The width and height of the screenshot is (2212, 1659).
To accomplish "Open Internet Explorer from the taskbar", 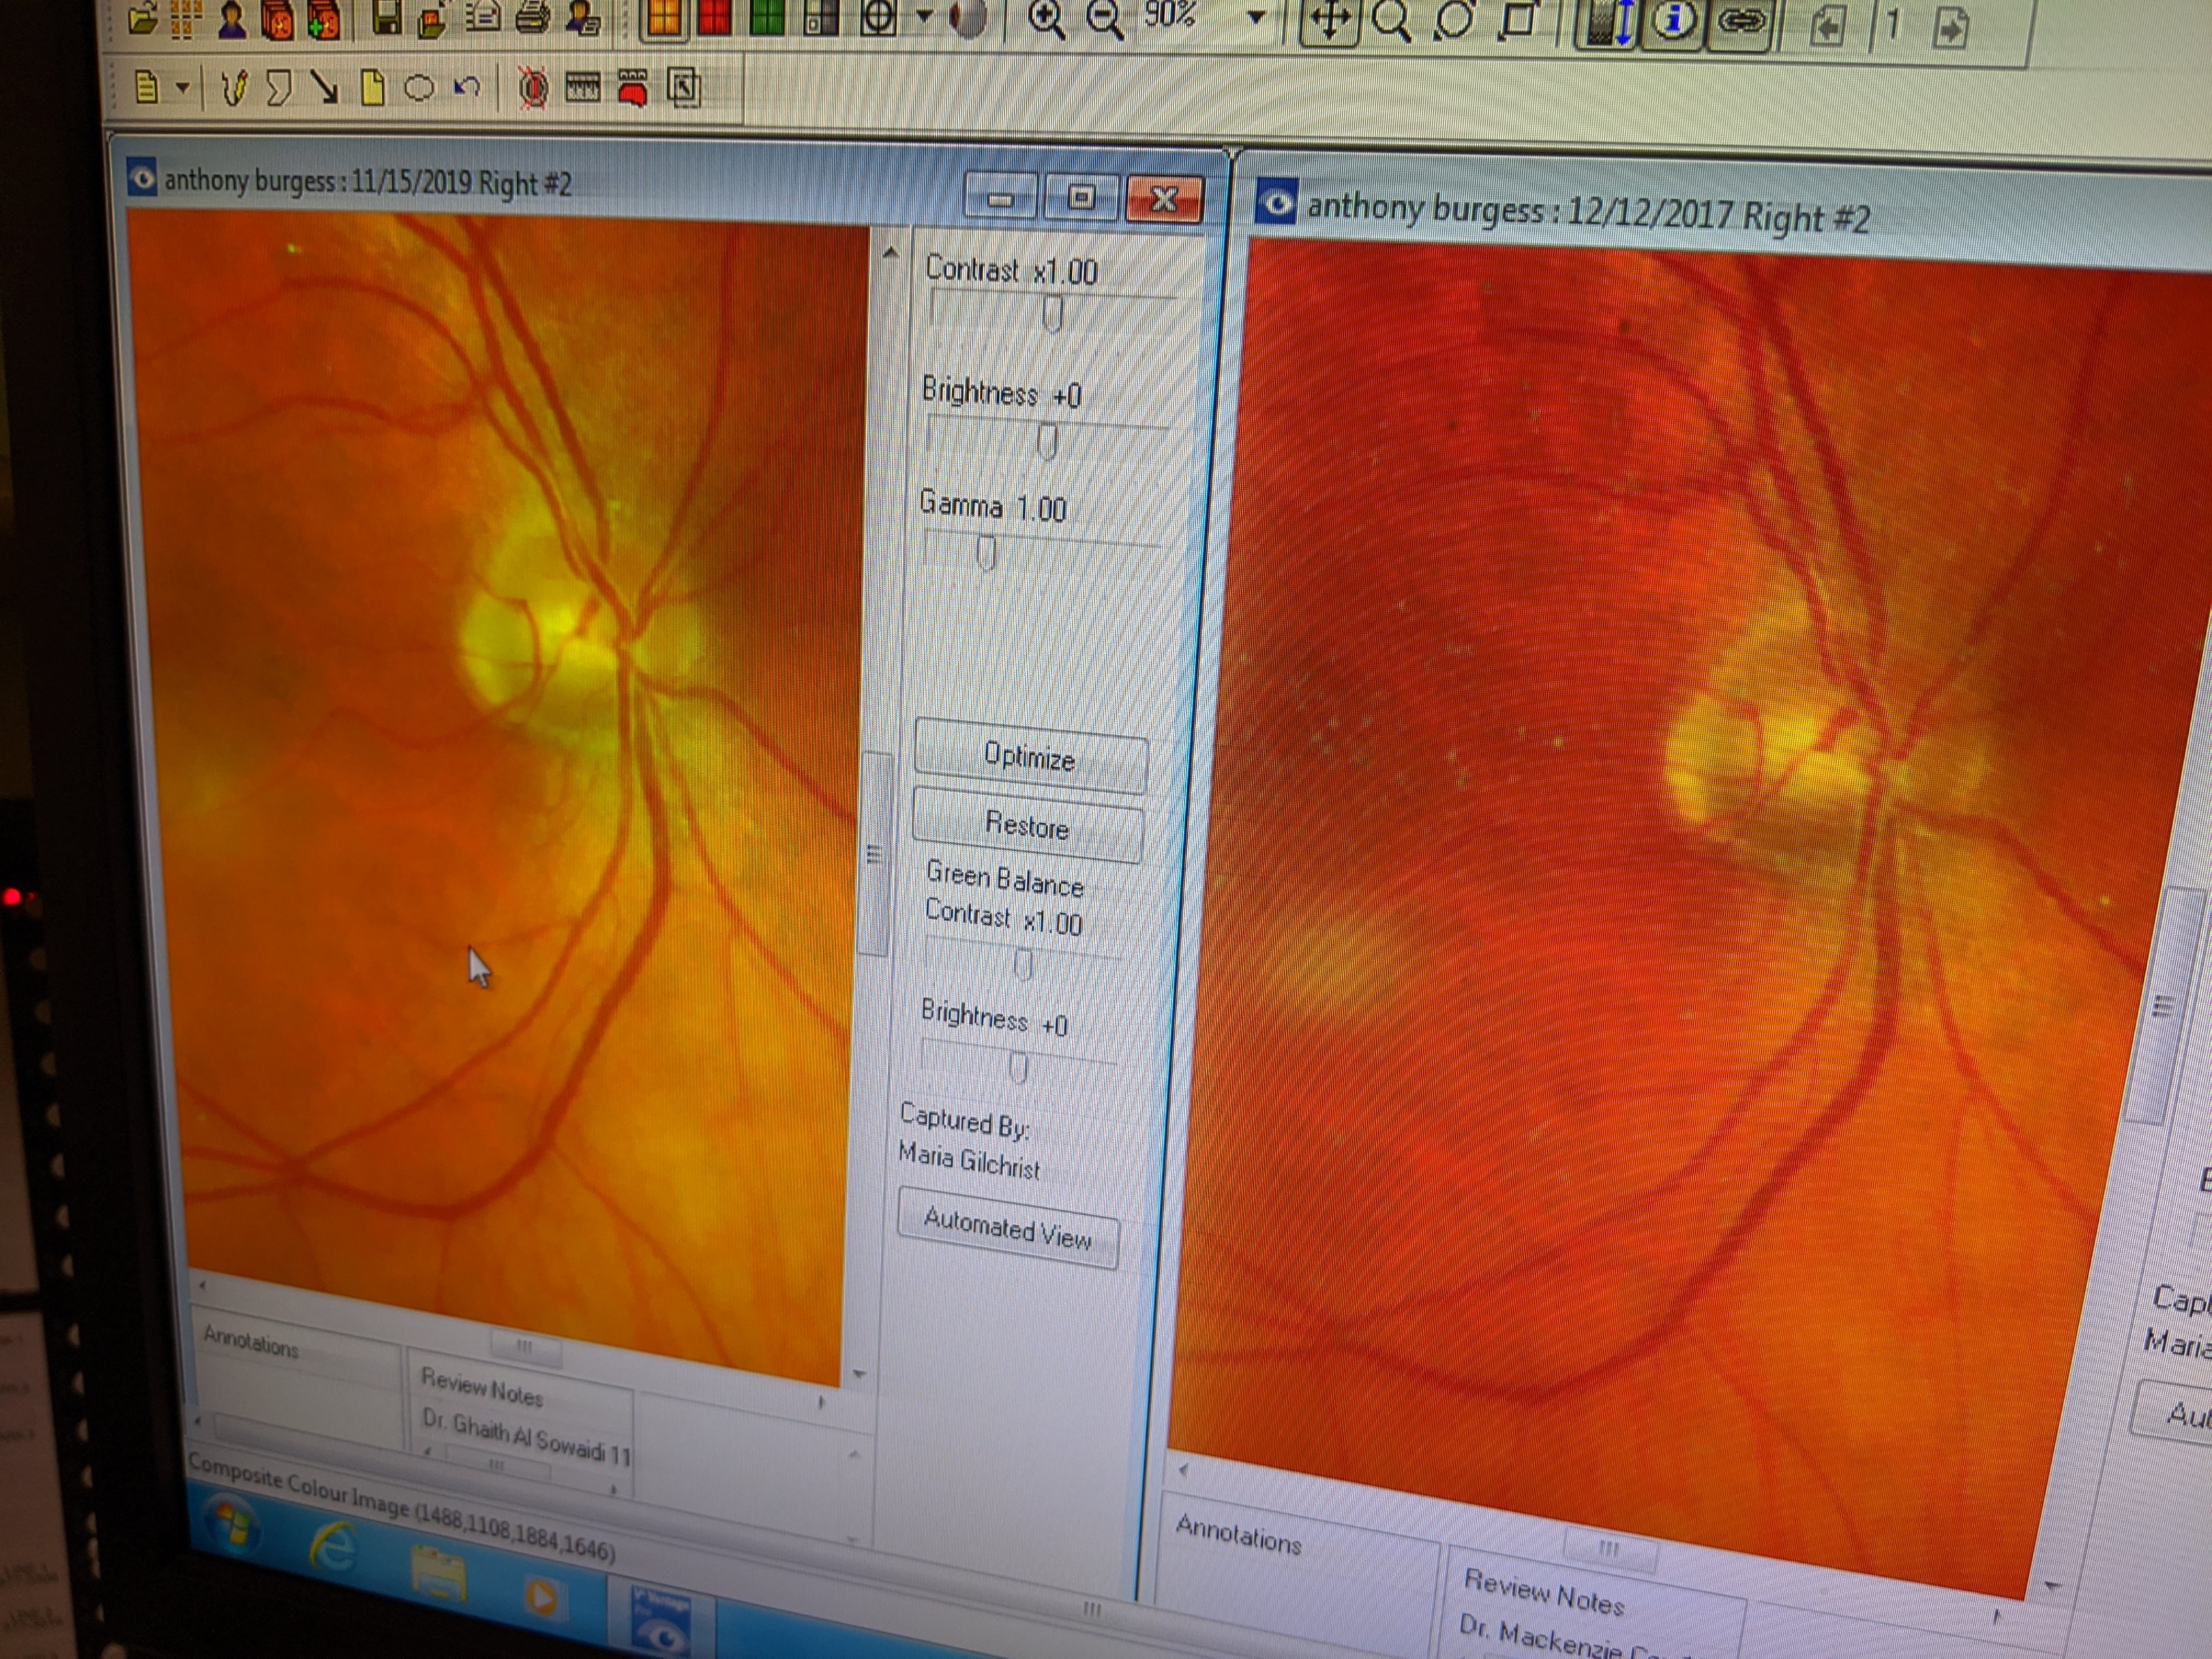I will tap(333, 1547).
